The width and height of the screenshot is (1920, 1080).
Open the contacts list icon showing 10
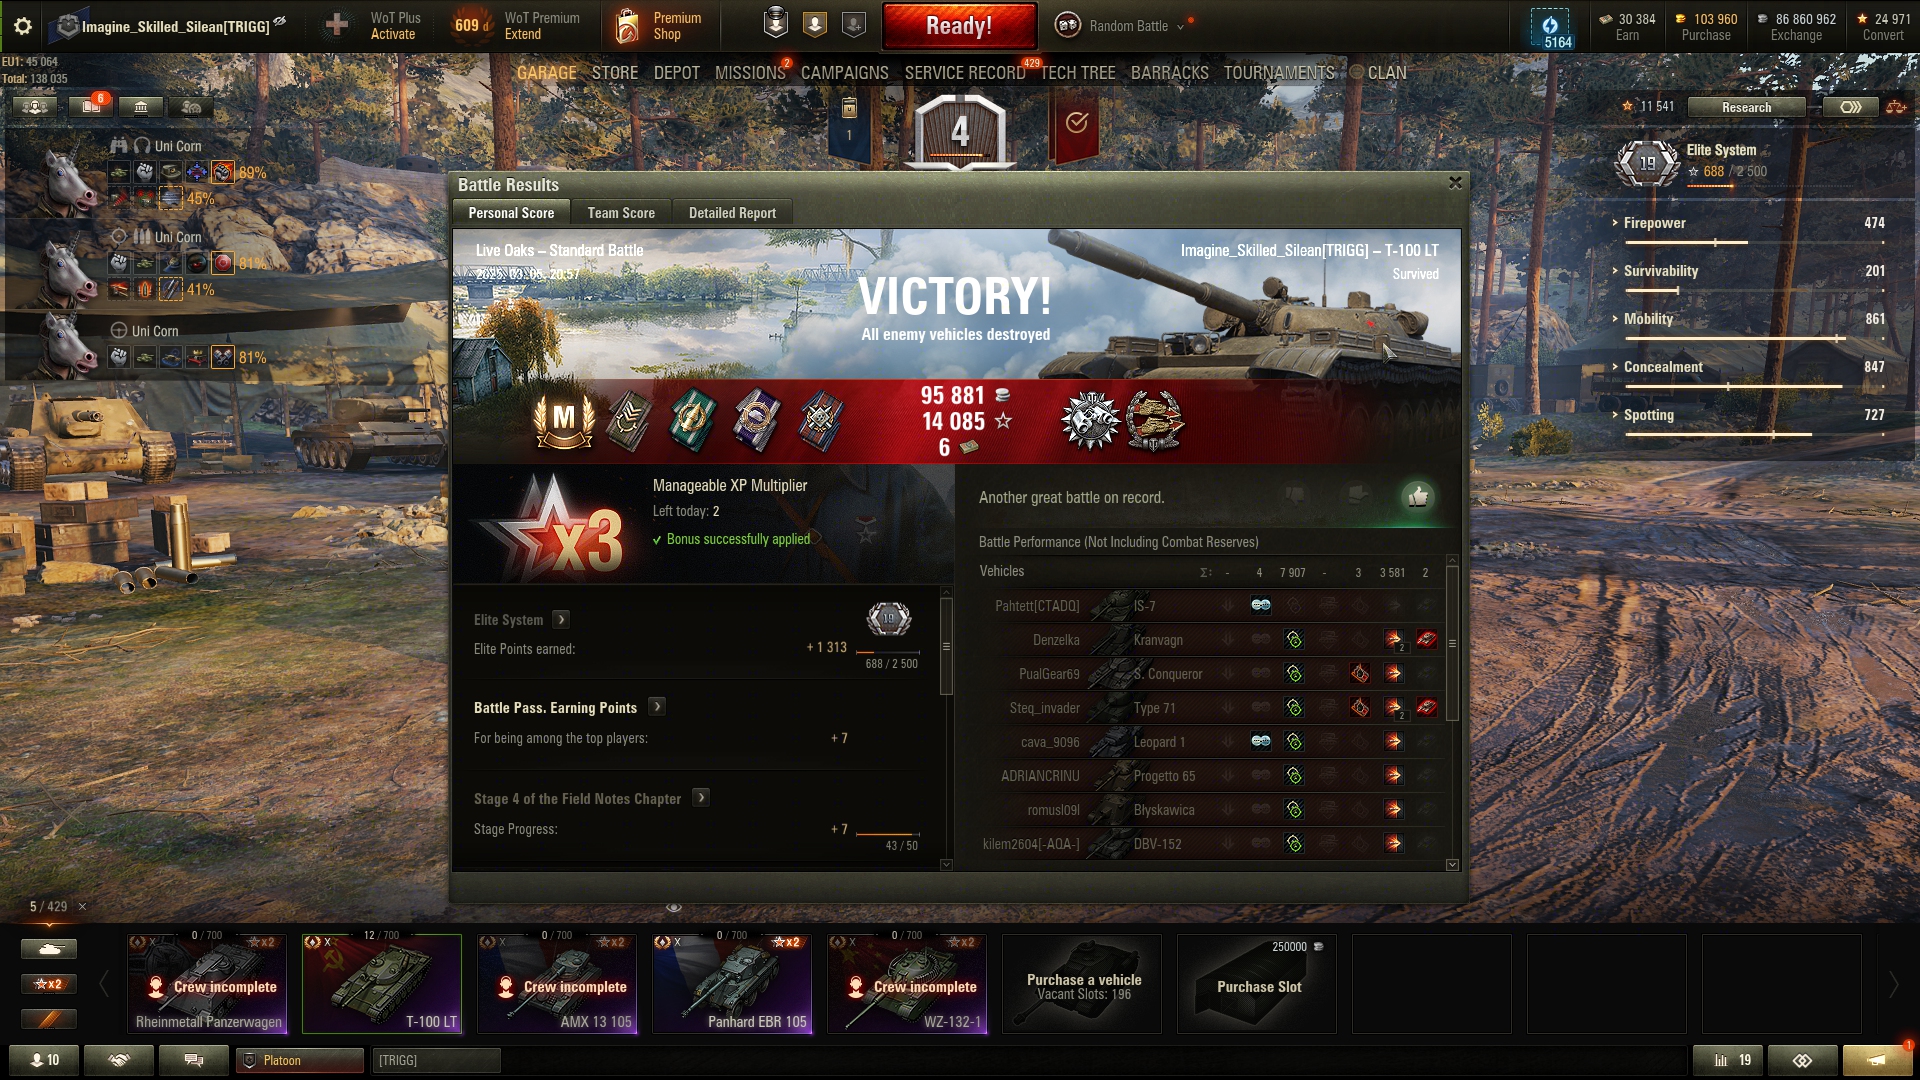tap(44, 1060)
